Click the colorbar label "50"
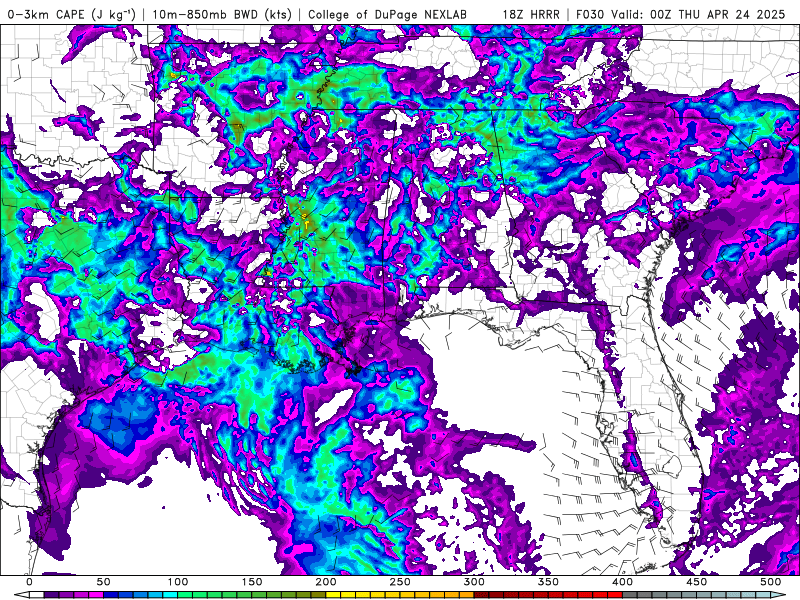Viewport: 800px width, 600px height. click(104, 582)
